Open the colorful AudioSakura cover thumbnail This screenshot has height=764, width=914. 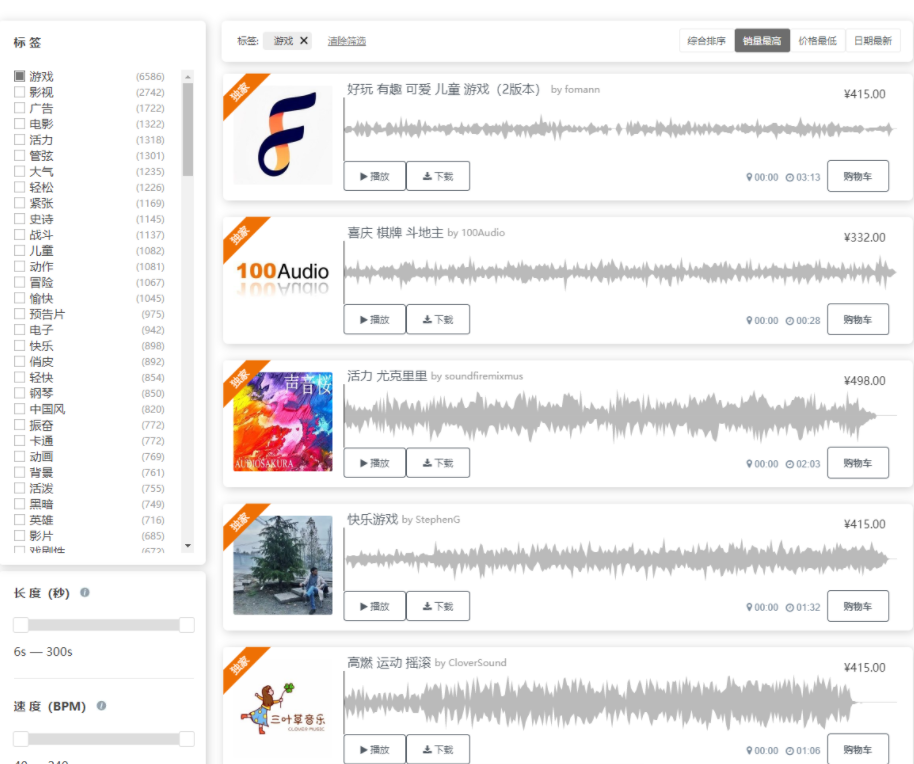coord(283,422)
